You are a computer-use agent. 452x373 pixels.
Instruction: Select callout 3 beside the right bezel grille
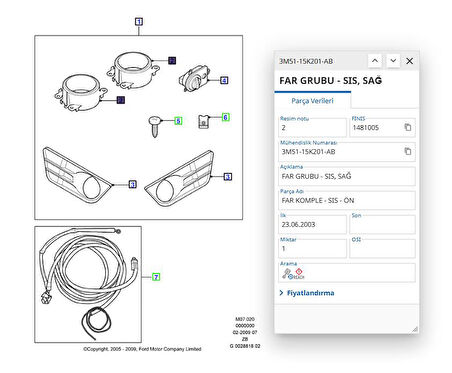click(x=228, y=177)
